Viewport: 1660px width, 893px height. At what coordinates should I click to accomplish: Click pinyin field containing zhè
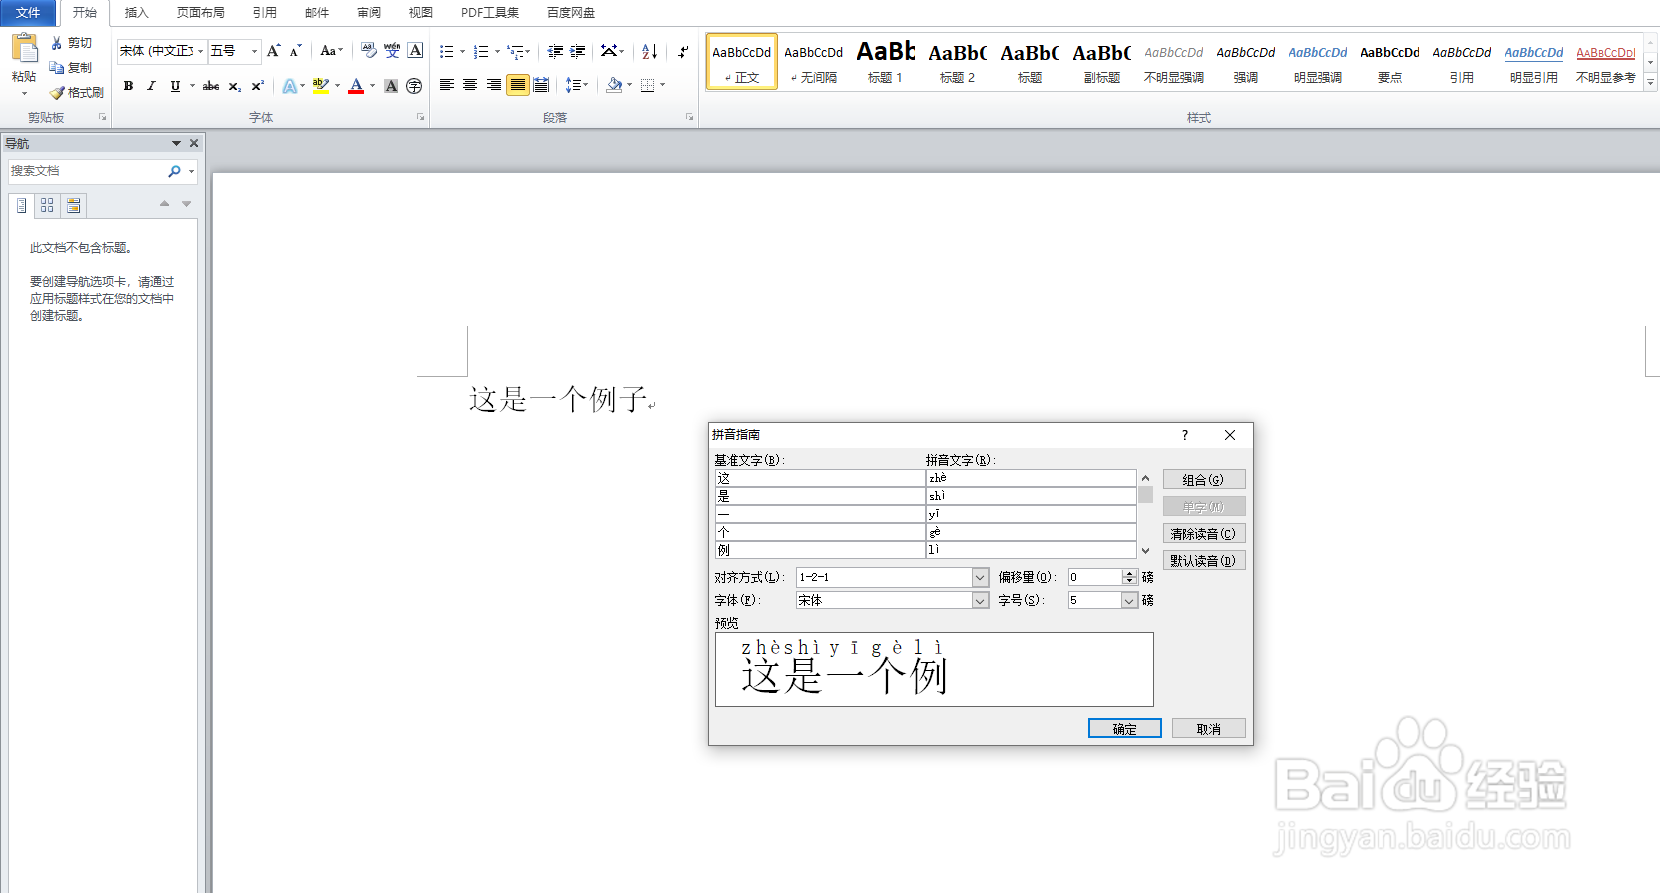(x=1031, y=478)
